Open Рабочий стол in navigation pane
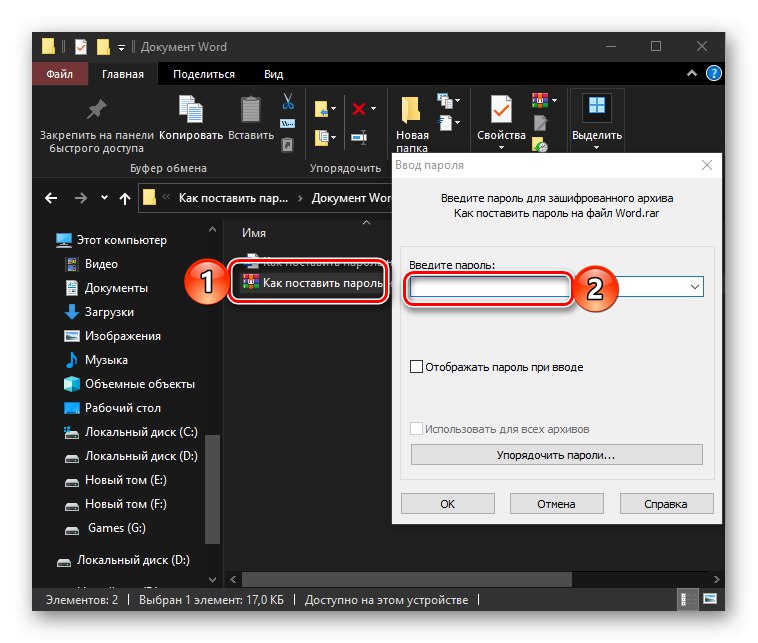The image size is (758, 643). tap(113, 408)
